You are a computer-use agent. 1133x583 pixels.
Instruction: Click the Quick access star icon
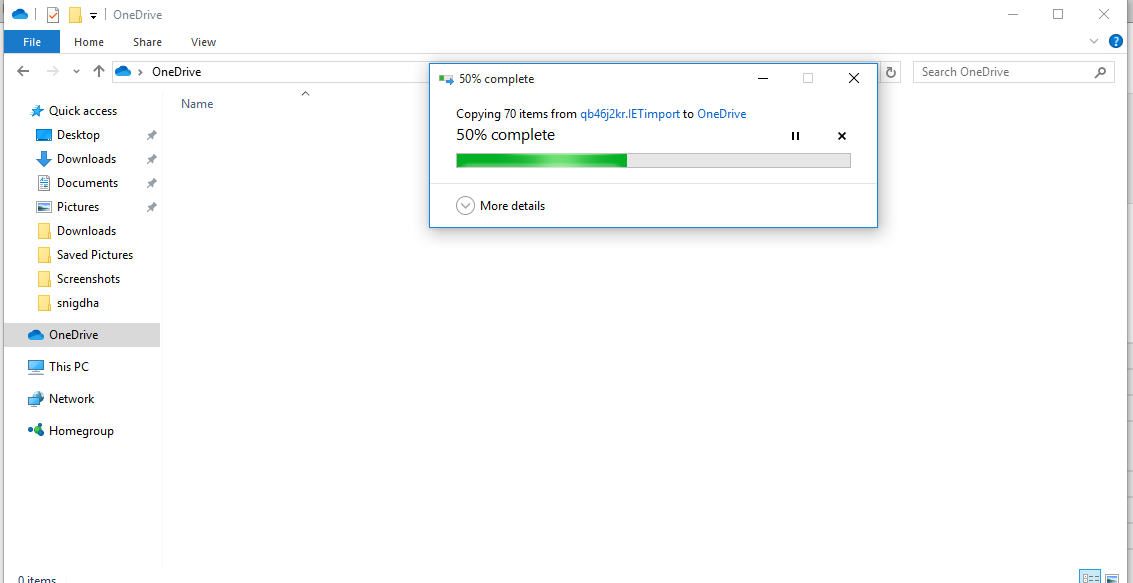tap(37, 111)
